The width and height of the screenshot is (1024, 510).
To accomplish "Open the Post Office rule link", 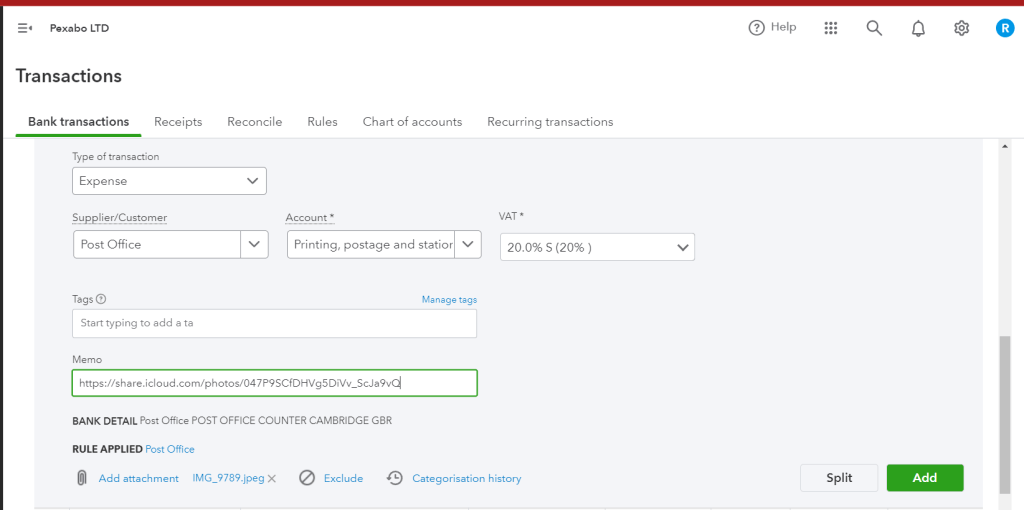I will click(x=170, y=449).
